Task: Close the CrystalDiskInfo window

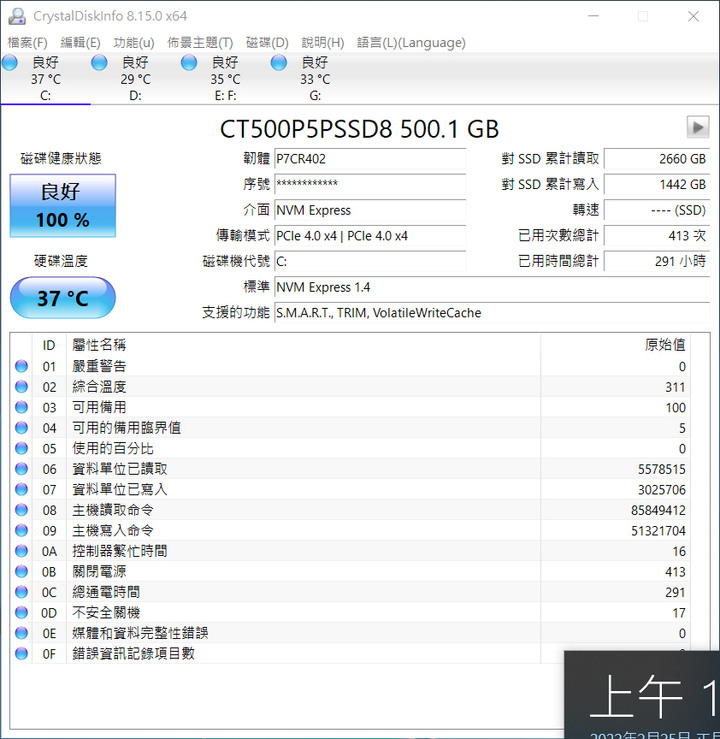Action: [693, 16]
